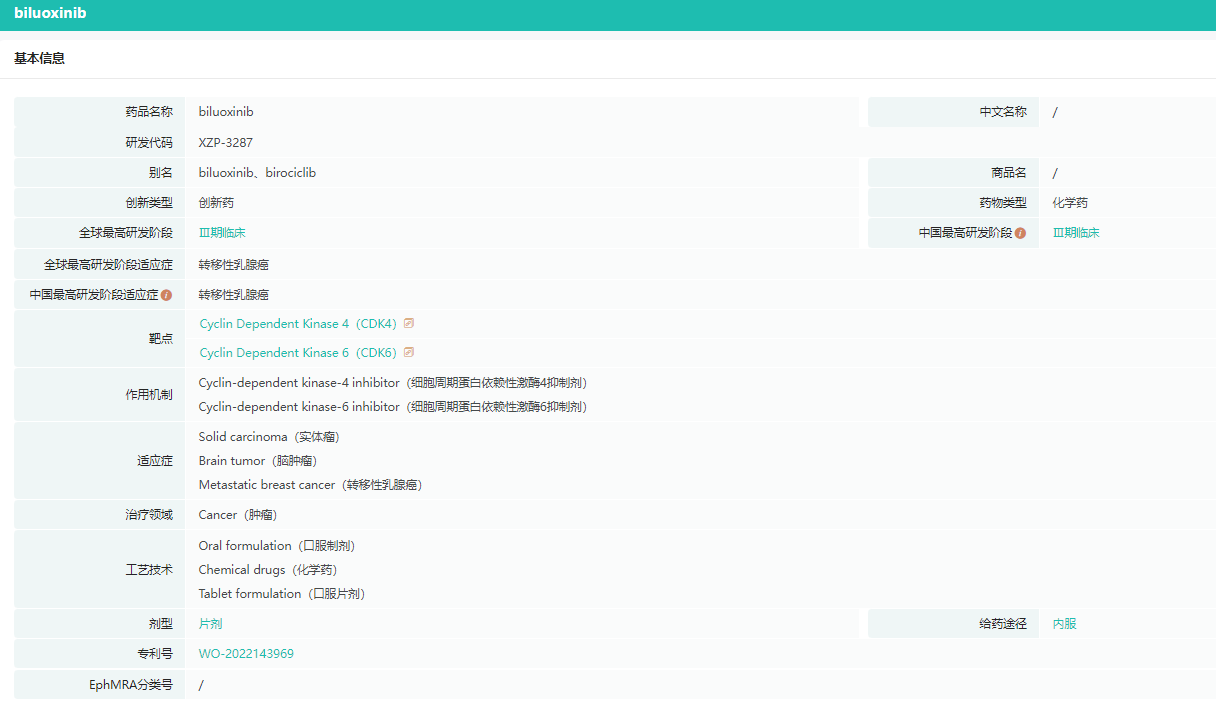Click Tablet formulation (口服片剂) entry

pyautogui.click(x=282, y=594)
